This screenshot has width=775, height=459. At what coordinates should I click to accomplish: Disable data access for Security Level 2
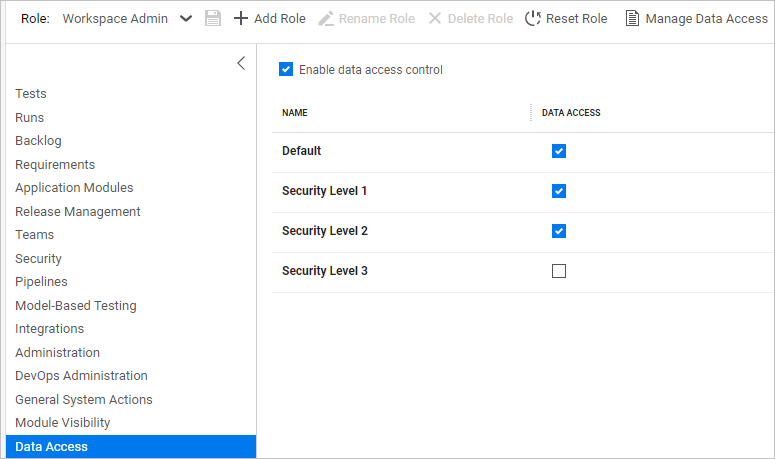[x=559, y=231]
